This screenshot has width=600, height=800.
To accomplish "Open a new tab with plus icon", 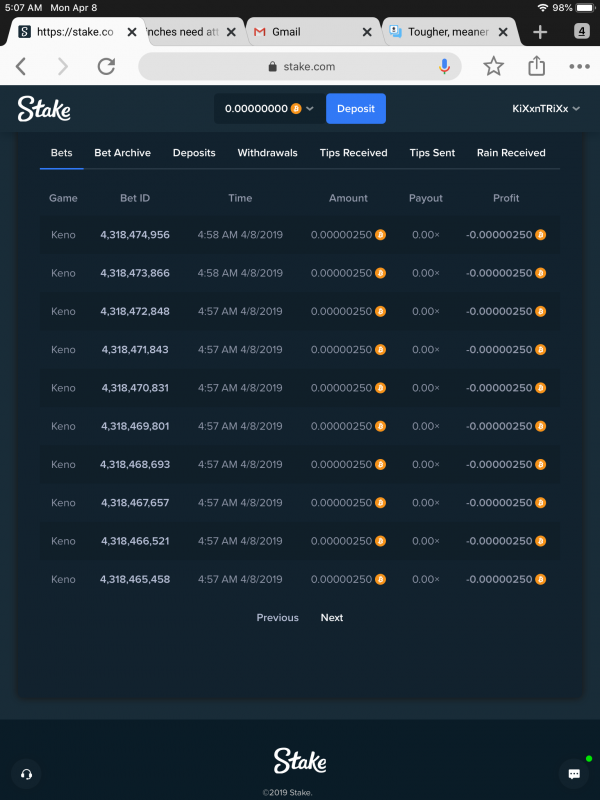I will (540, 32).
